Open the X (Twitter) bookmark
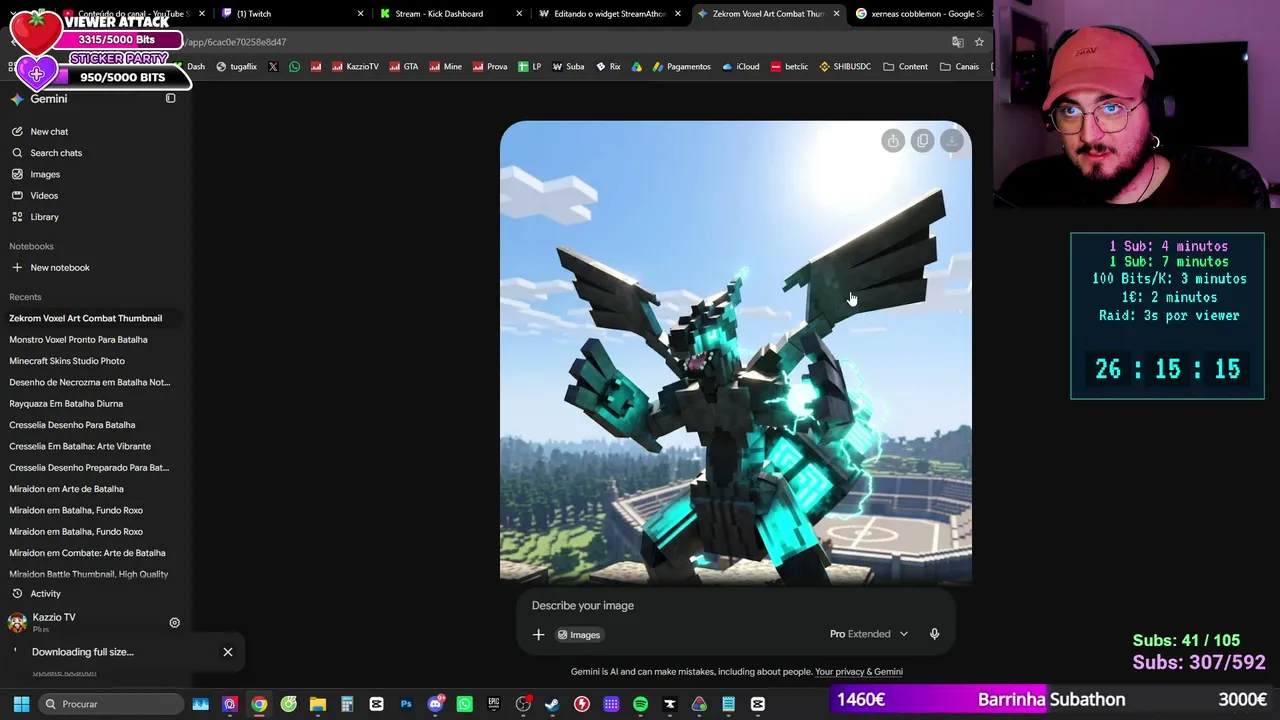The width and height of the screenshot is (1280, 720). (273, 67)
